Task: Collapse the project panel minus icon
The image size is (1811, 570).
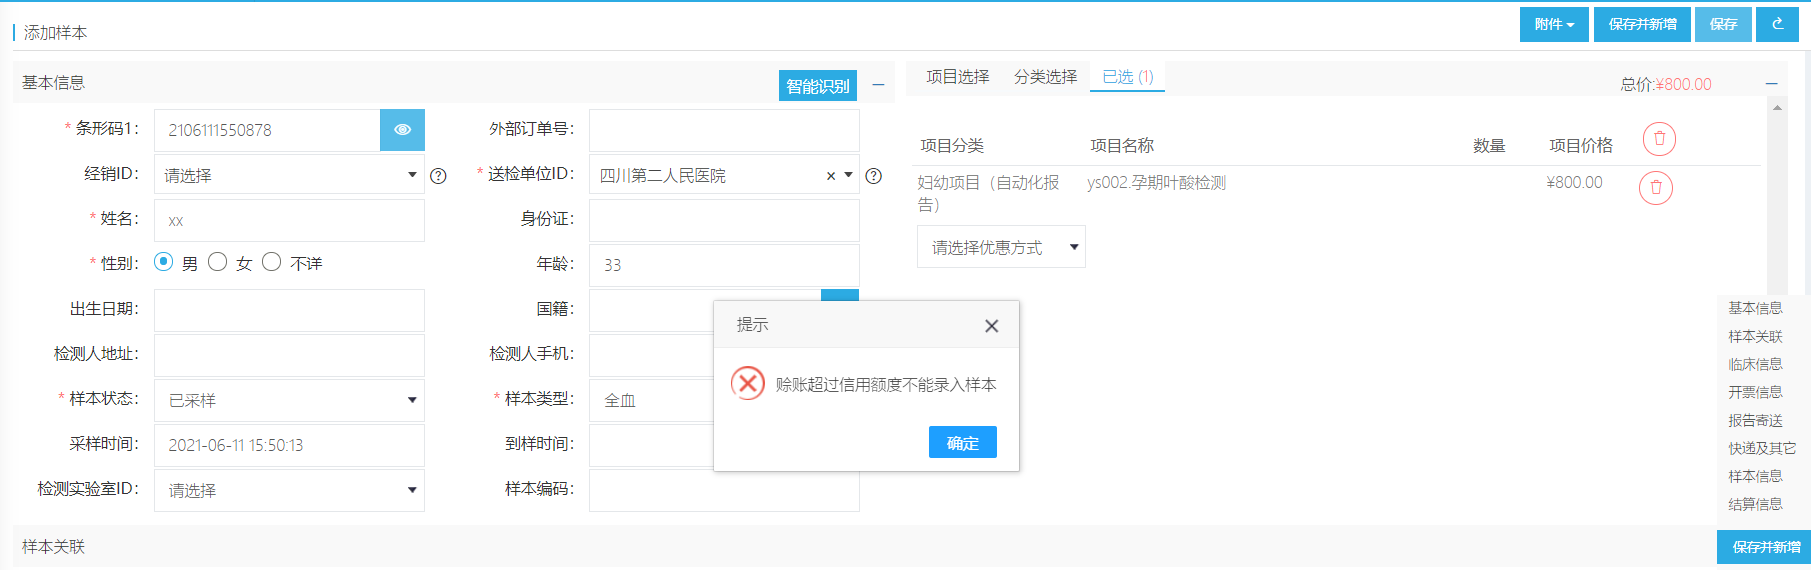Action: click(x=1771, y=84)
